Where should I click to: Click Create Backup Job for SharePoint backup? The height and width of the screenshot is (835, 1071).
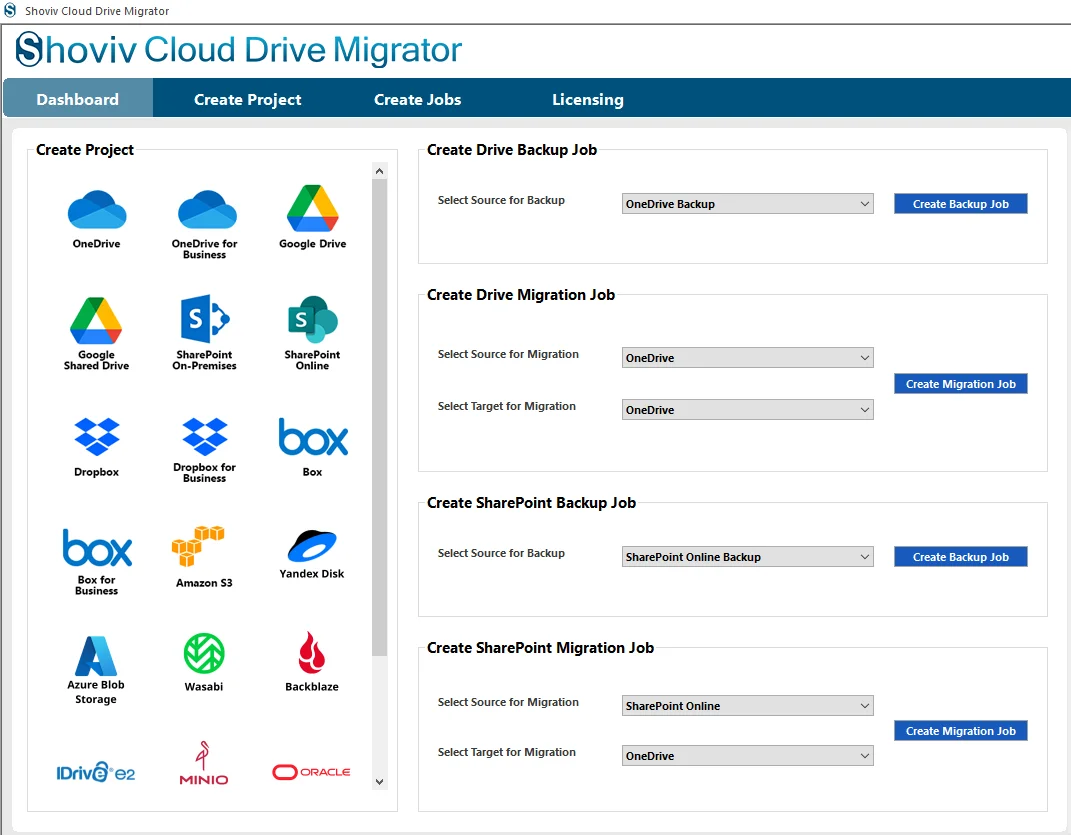(960, 557)
